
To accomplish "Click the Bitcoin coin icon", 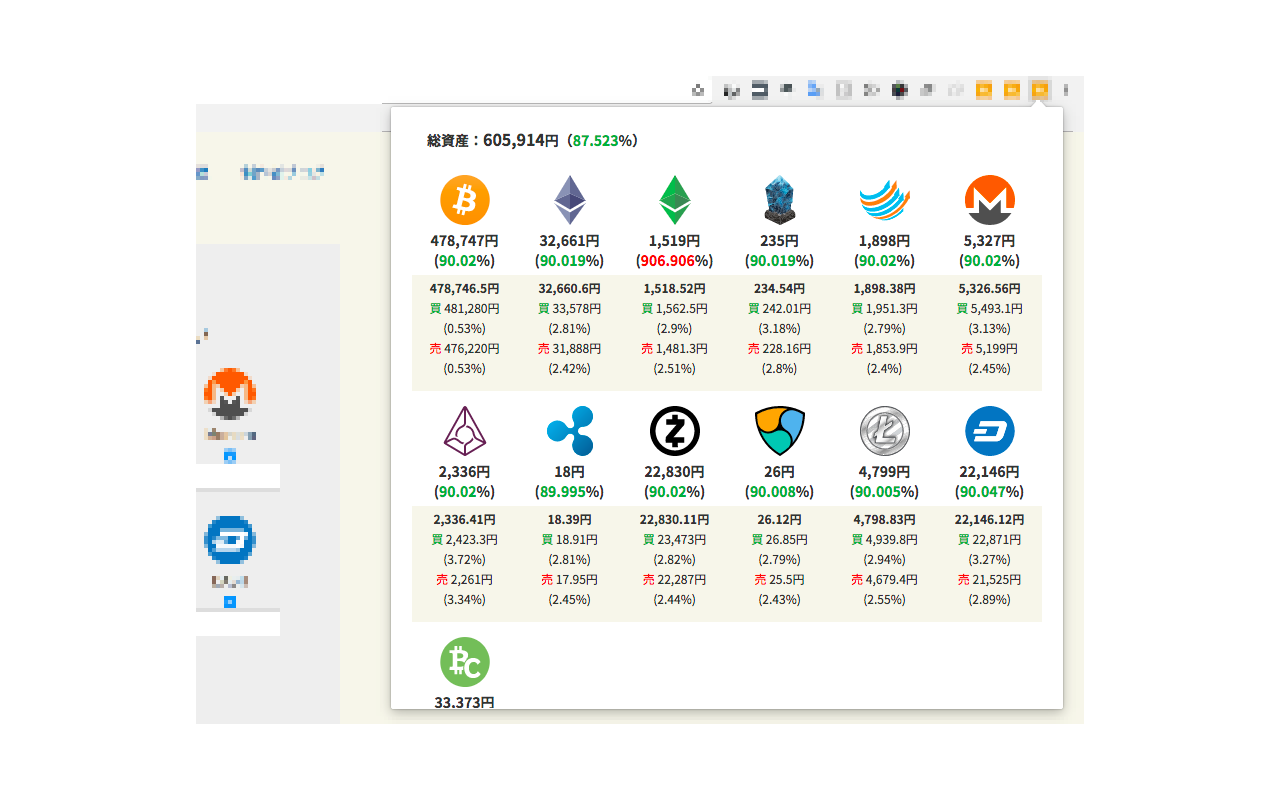I will pos(465,200).
